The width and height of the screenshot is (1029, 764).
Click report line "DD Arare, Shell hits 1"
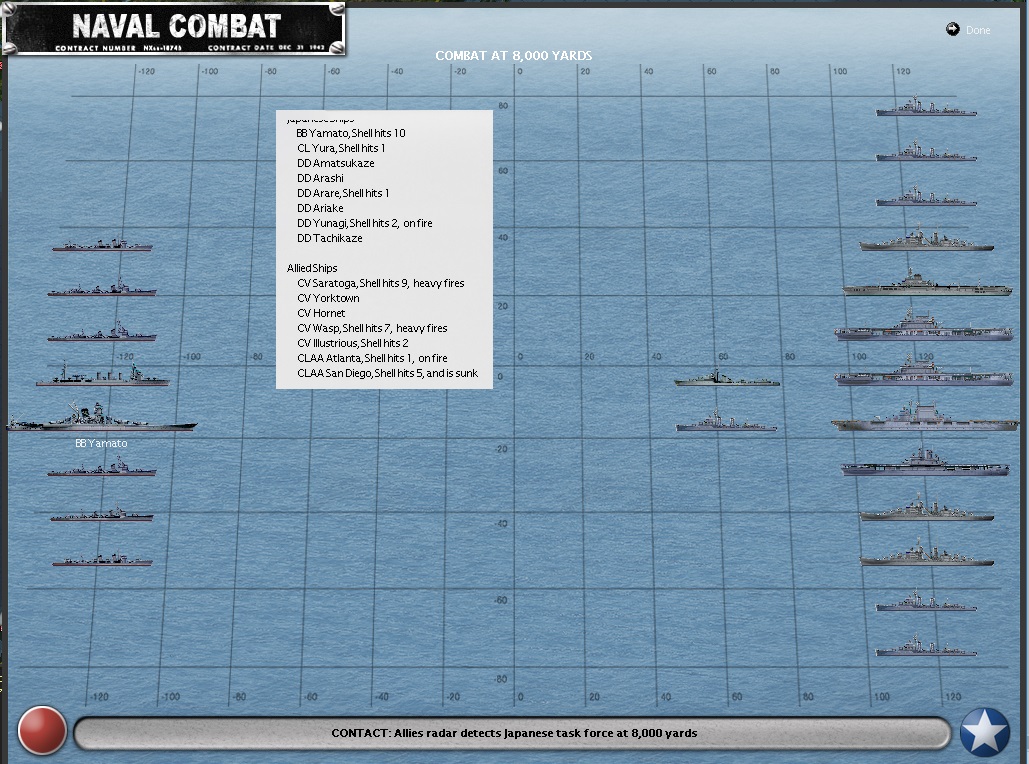[343, 194]
